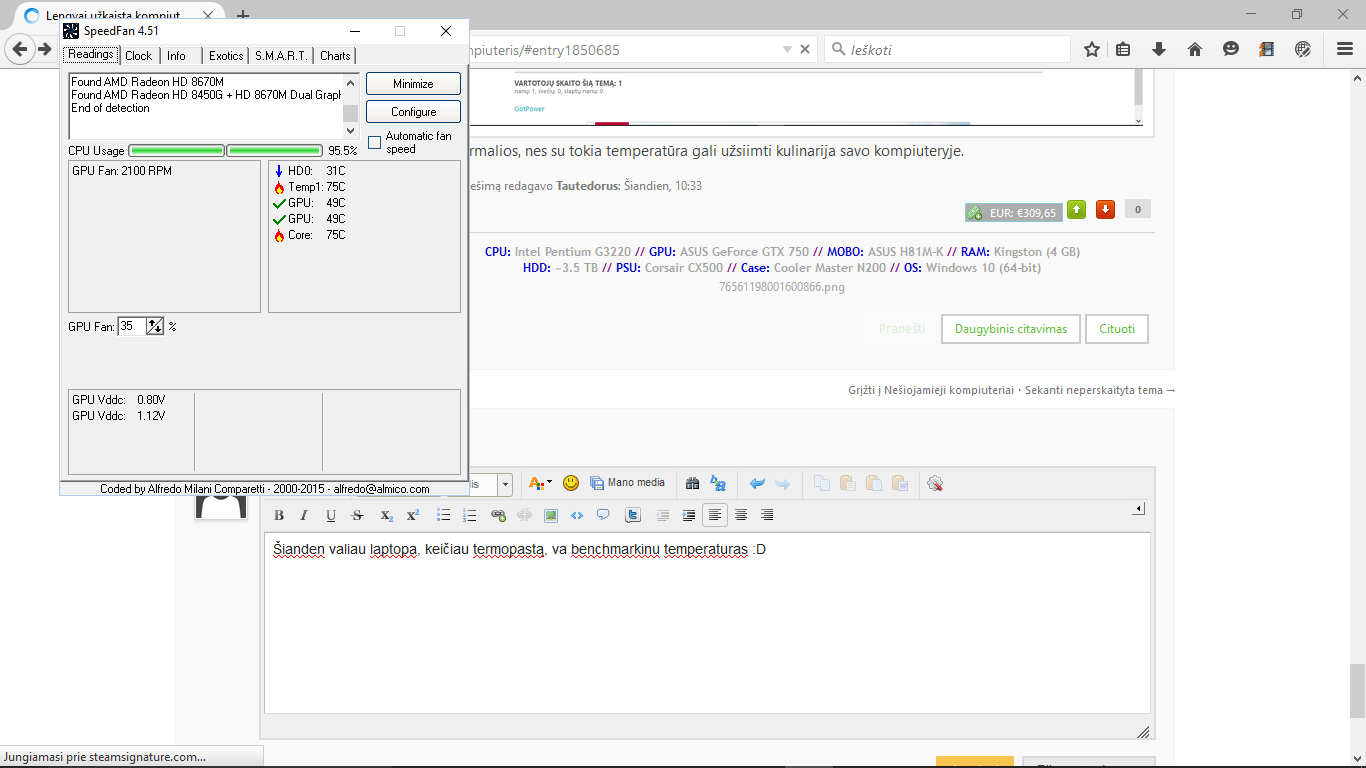Insert an image in the post

550,515
